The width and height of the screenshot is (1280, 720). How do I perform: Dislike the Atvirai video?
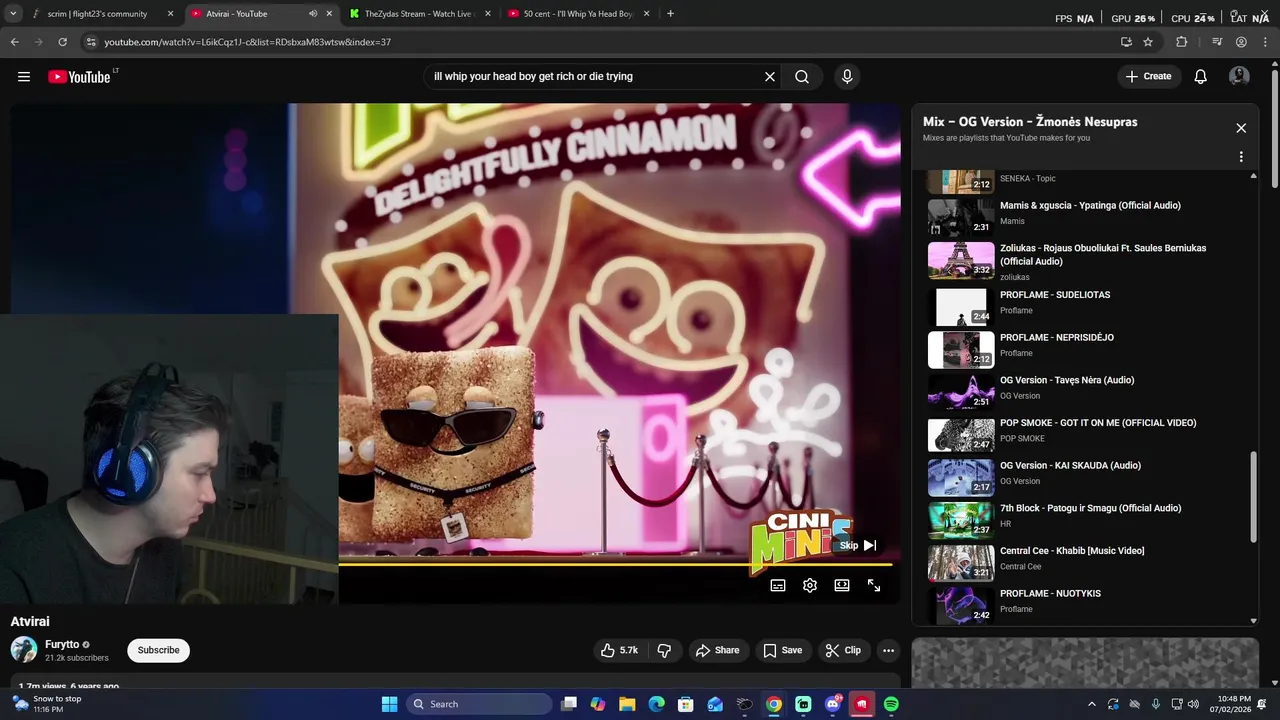point(664,650)
